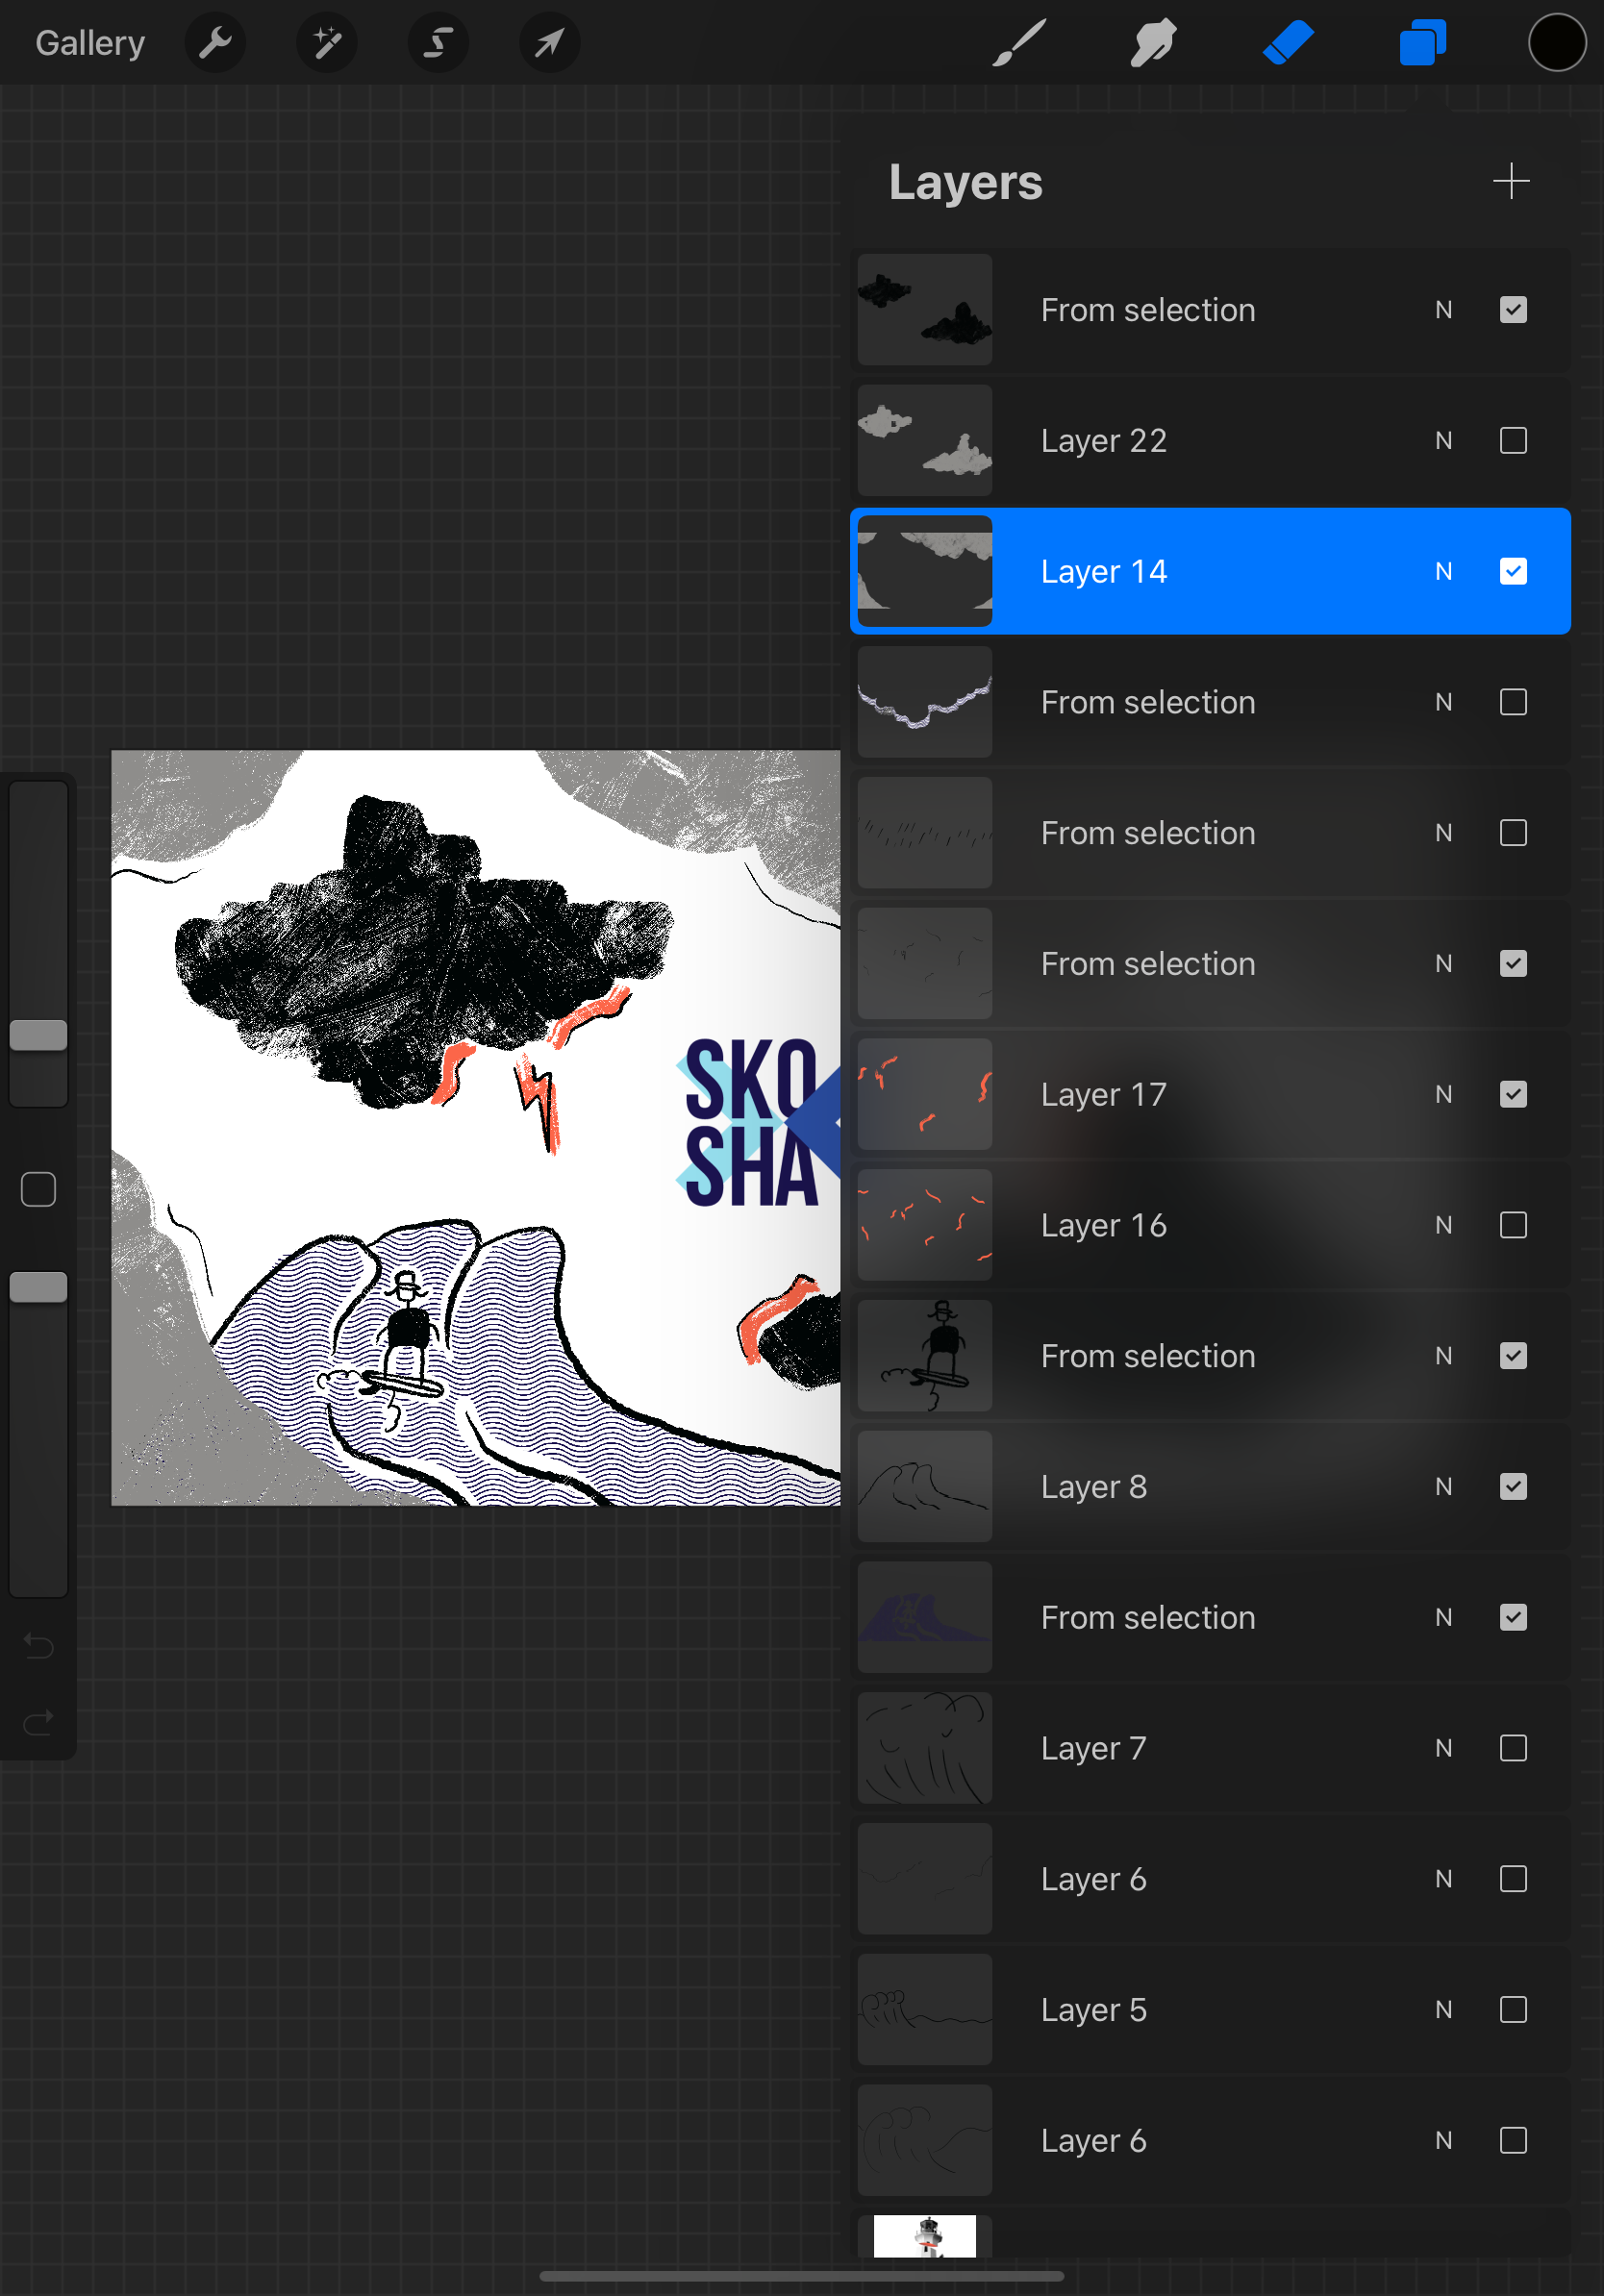Select the Paint brush tool

click(x=1019, y=43)
